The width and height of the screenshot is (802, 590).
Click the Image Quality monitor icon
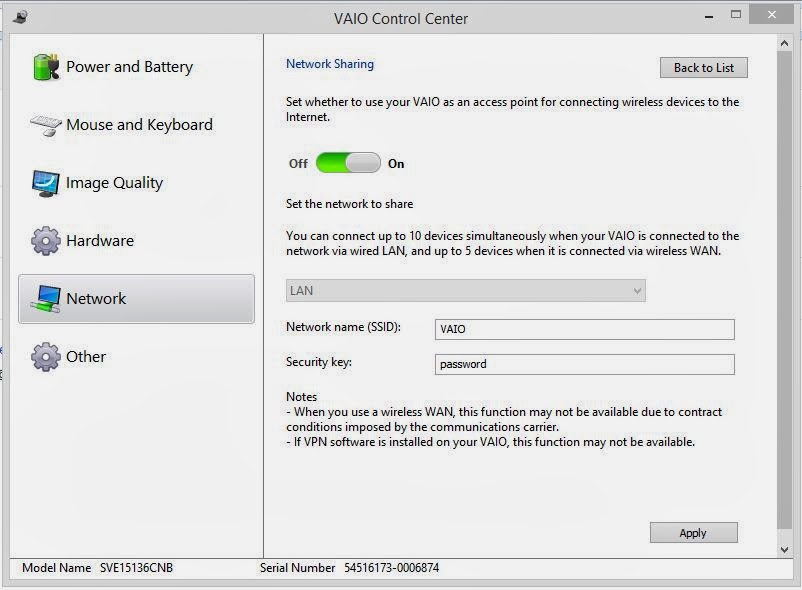tap(46, 183)
